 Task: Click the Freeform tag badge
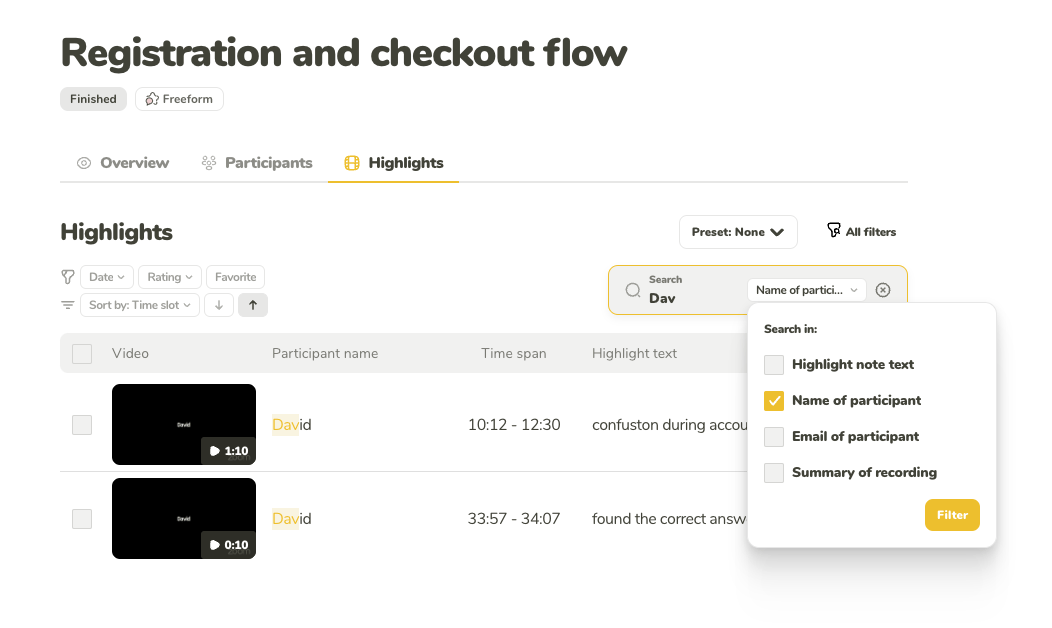pyautogui.click(x=179, y=99)
